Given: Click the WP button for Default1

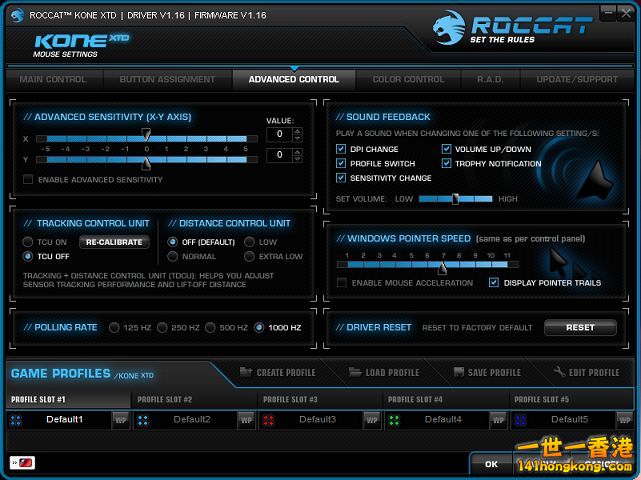Looking at the screenshot, I should pyautogui.click(x=121, y=420).
